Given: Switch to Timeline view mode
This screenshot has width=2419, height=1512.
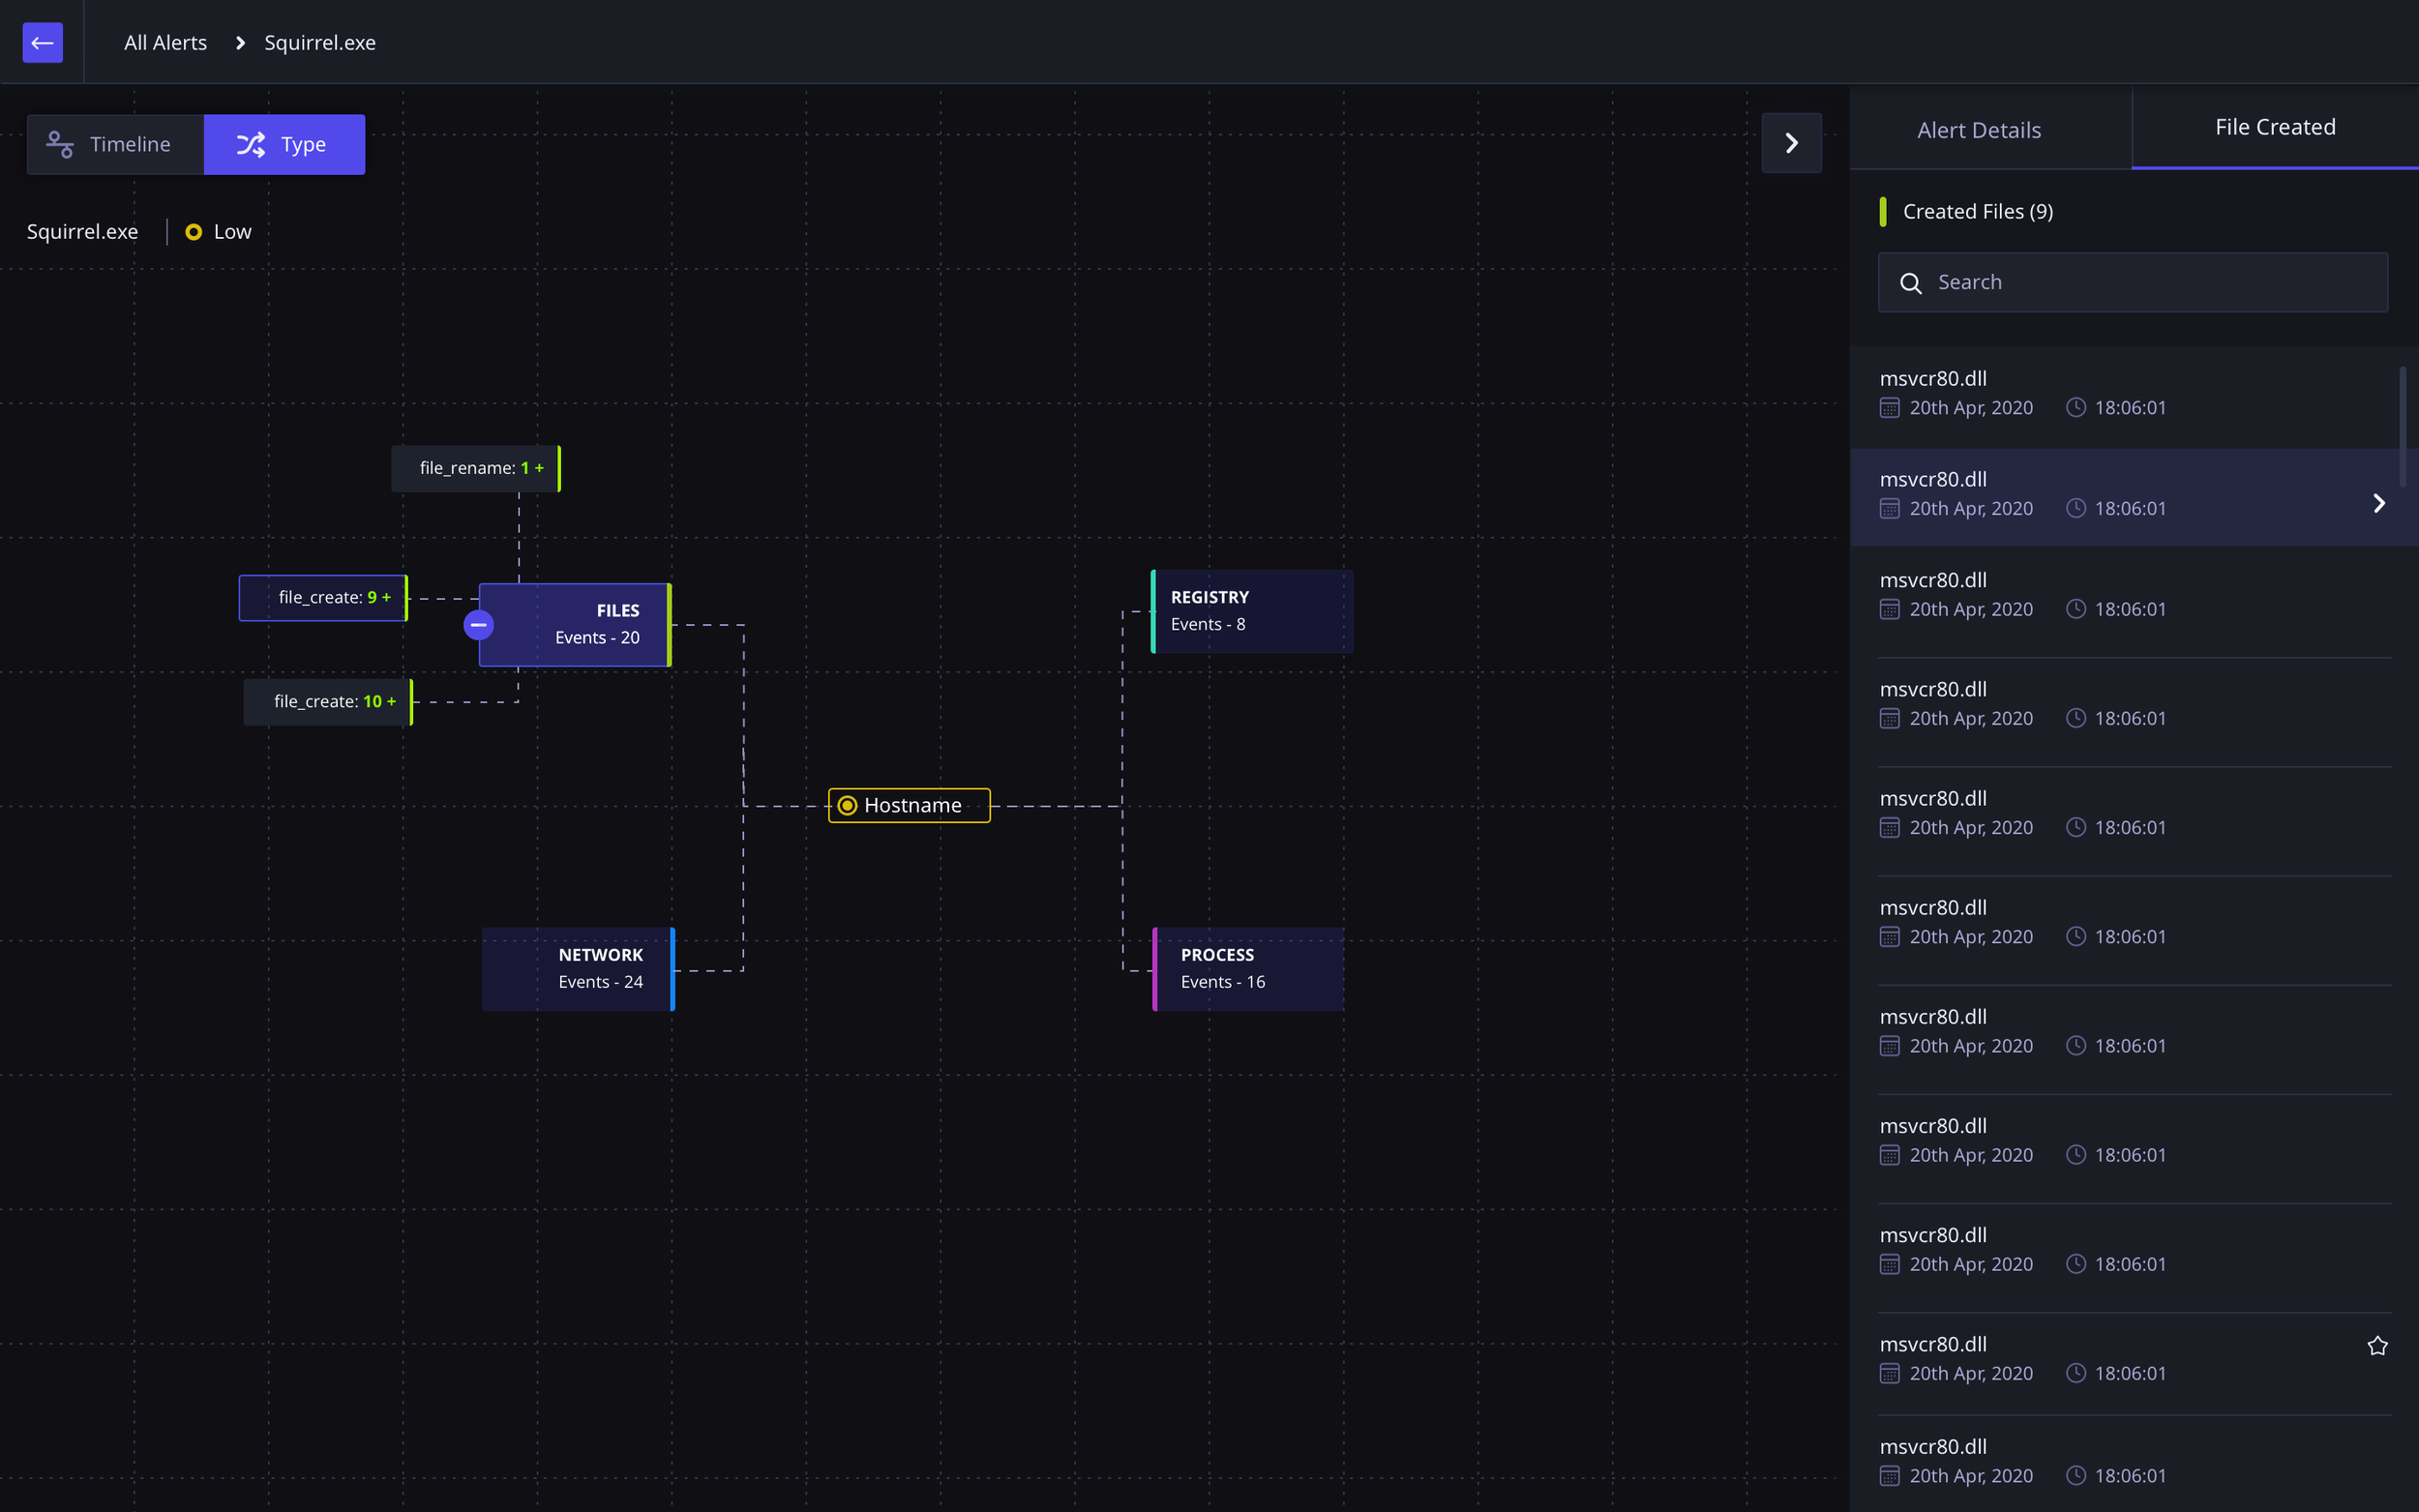Looking at the screenshot, I should click(115, 145).
